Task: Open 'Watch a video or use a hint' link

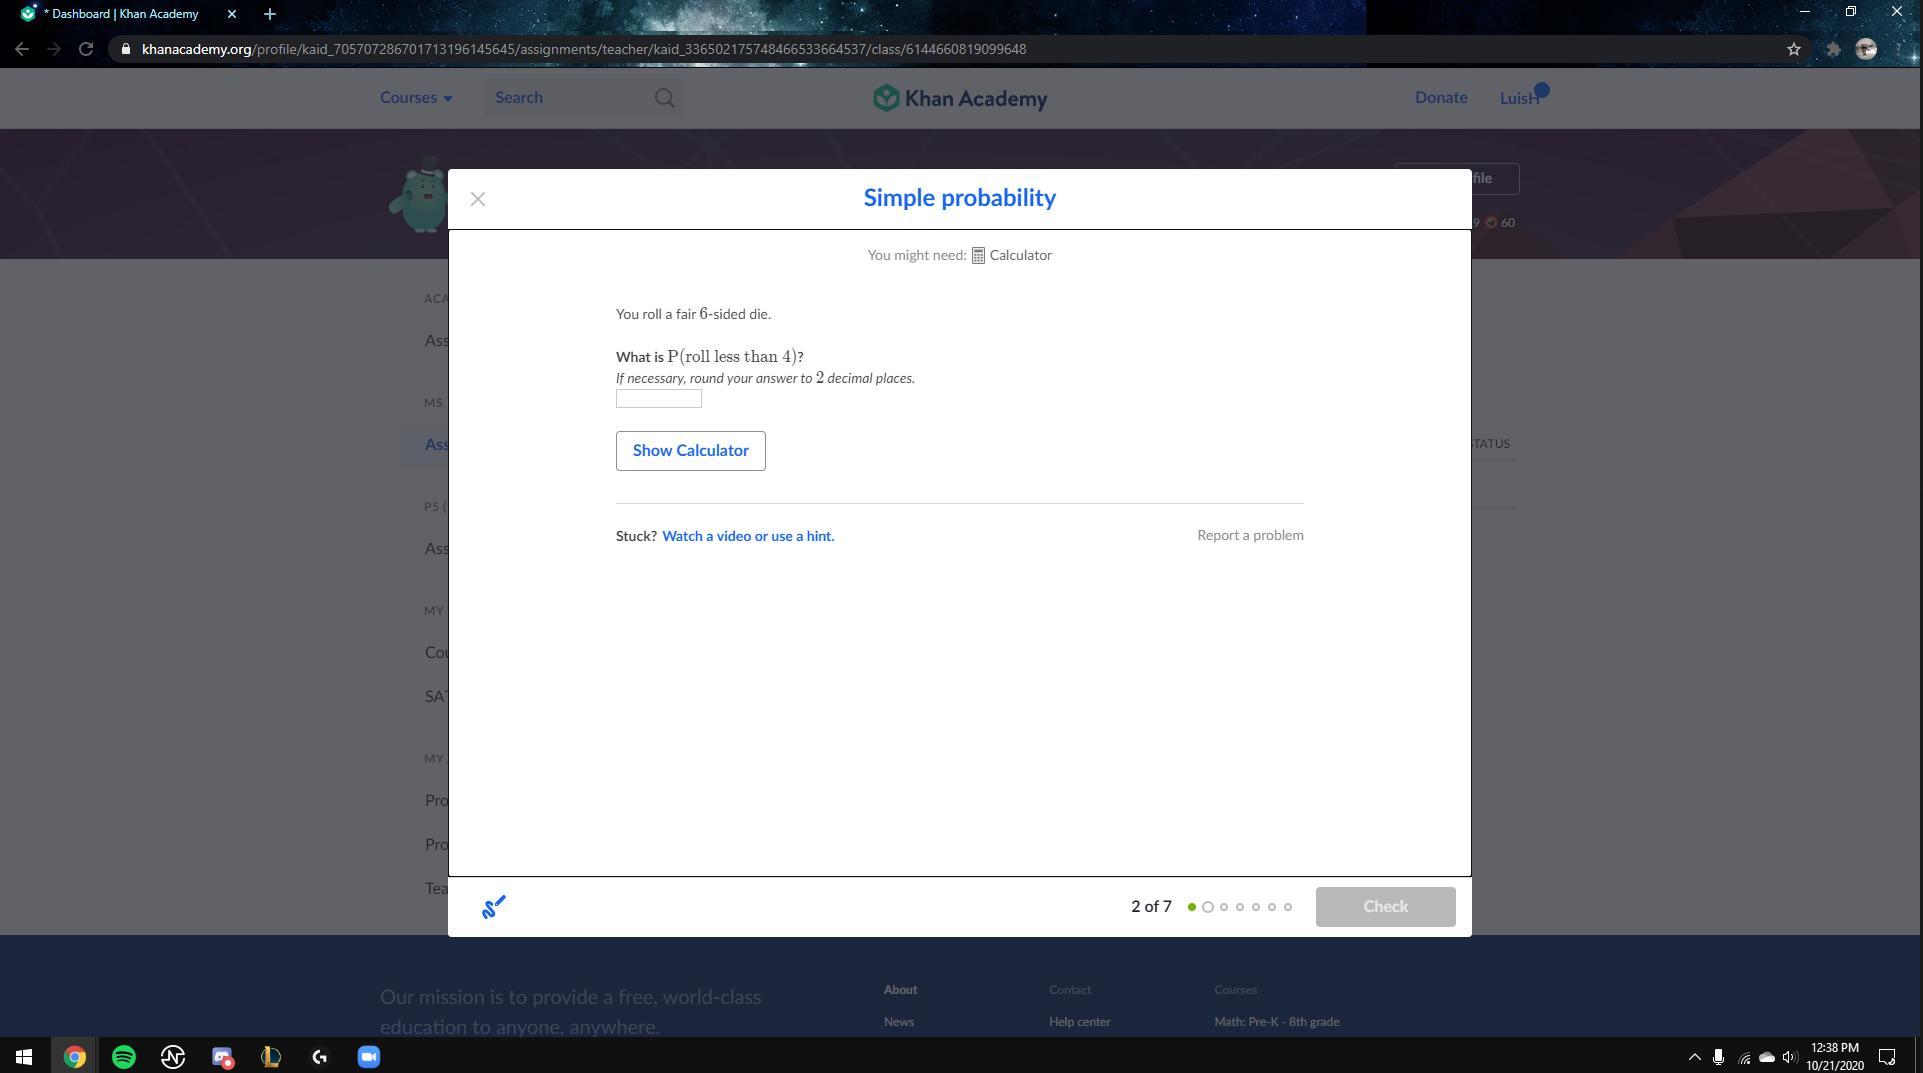Action: (x=748, y=536)
